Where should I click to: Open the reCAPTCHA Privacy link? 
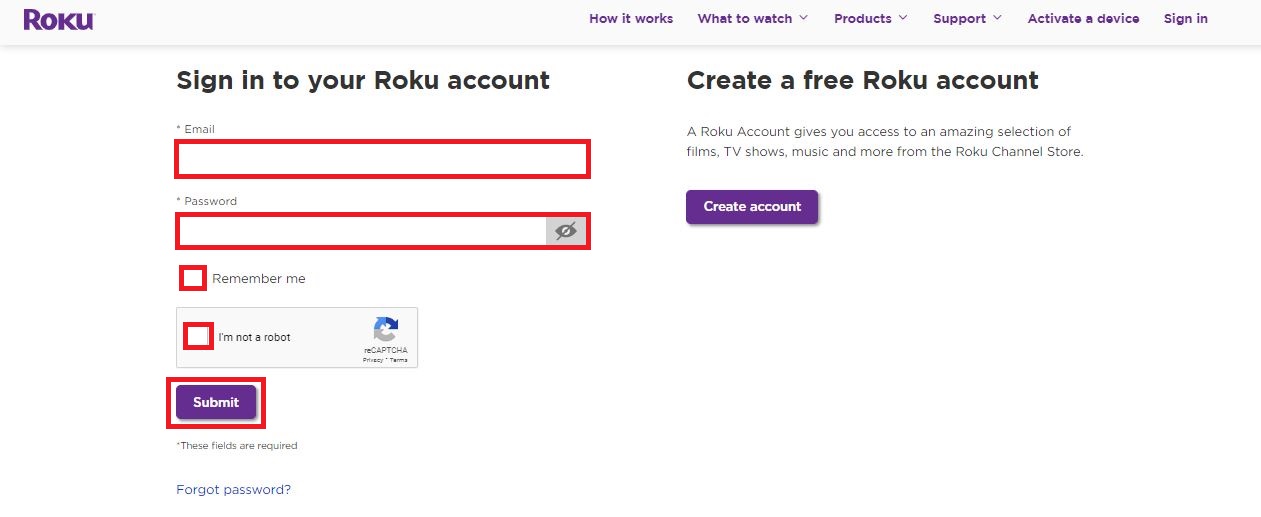tap(373, 360)
